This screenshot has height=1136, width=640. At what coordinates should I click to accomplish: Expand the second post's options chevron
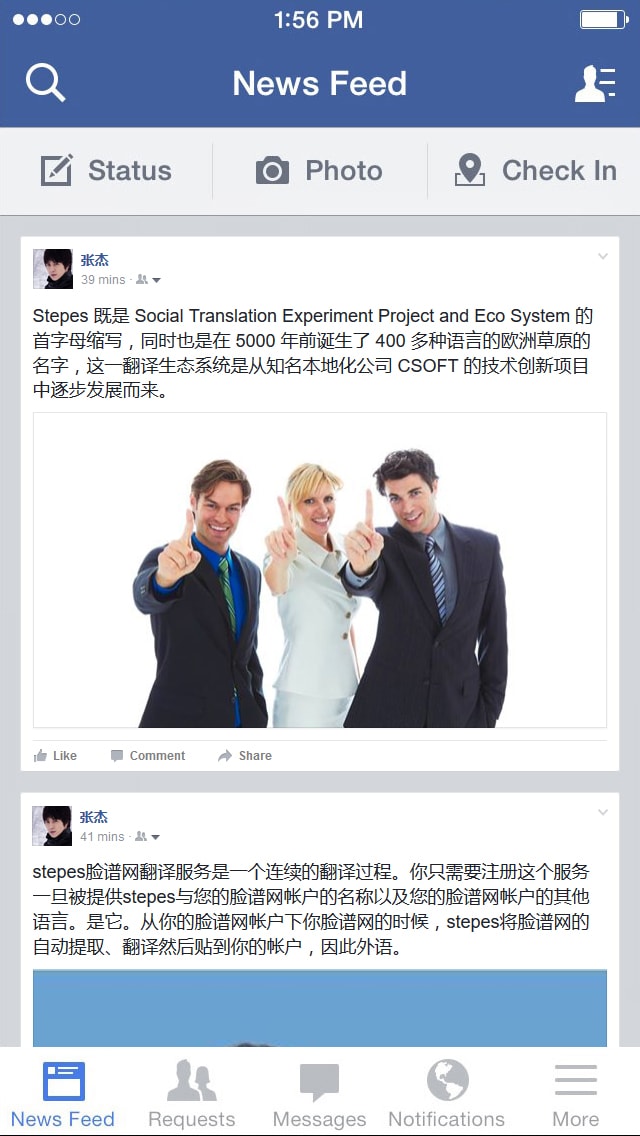[x=602, y=813]
